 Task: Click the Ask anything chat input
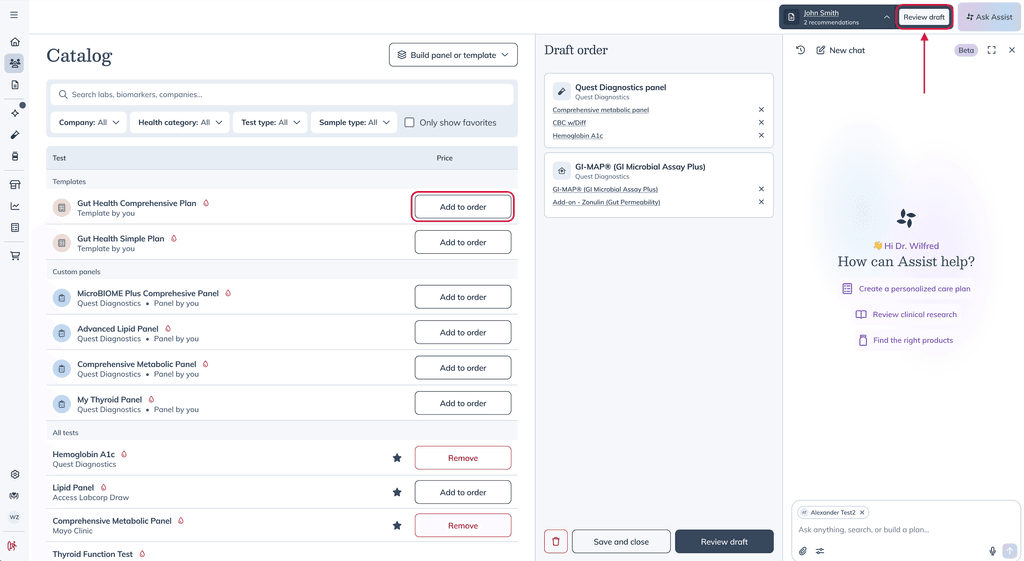click(905, 530)
